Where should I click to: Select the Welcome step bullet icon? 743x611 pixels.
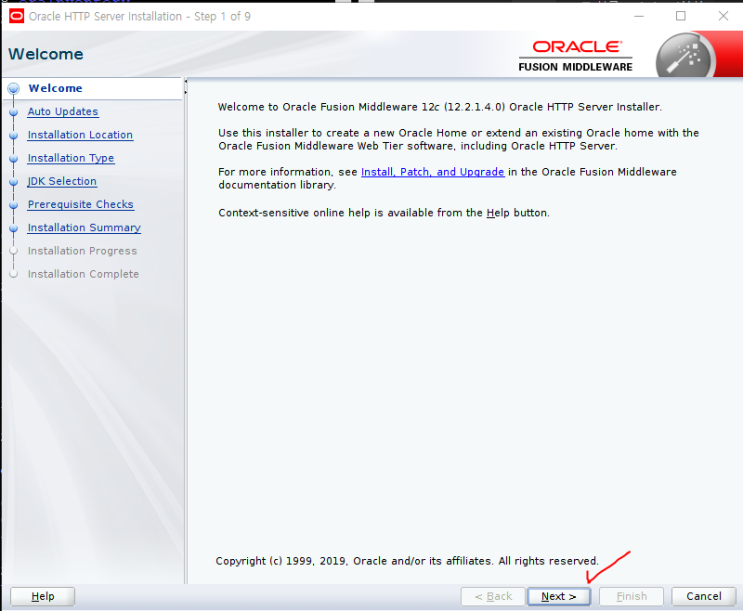(x=14, y=89)
